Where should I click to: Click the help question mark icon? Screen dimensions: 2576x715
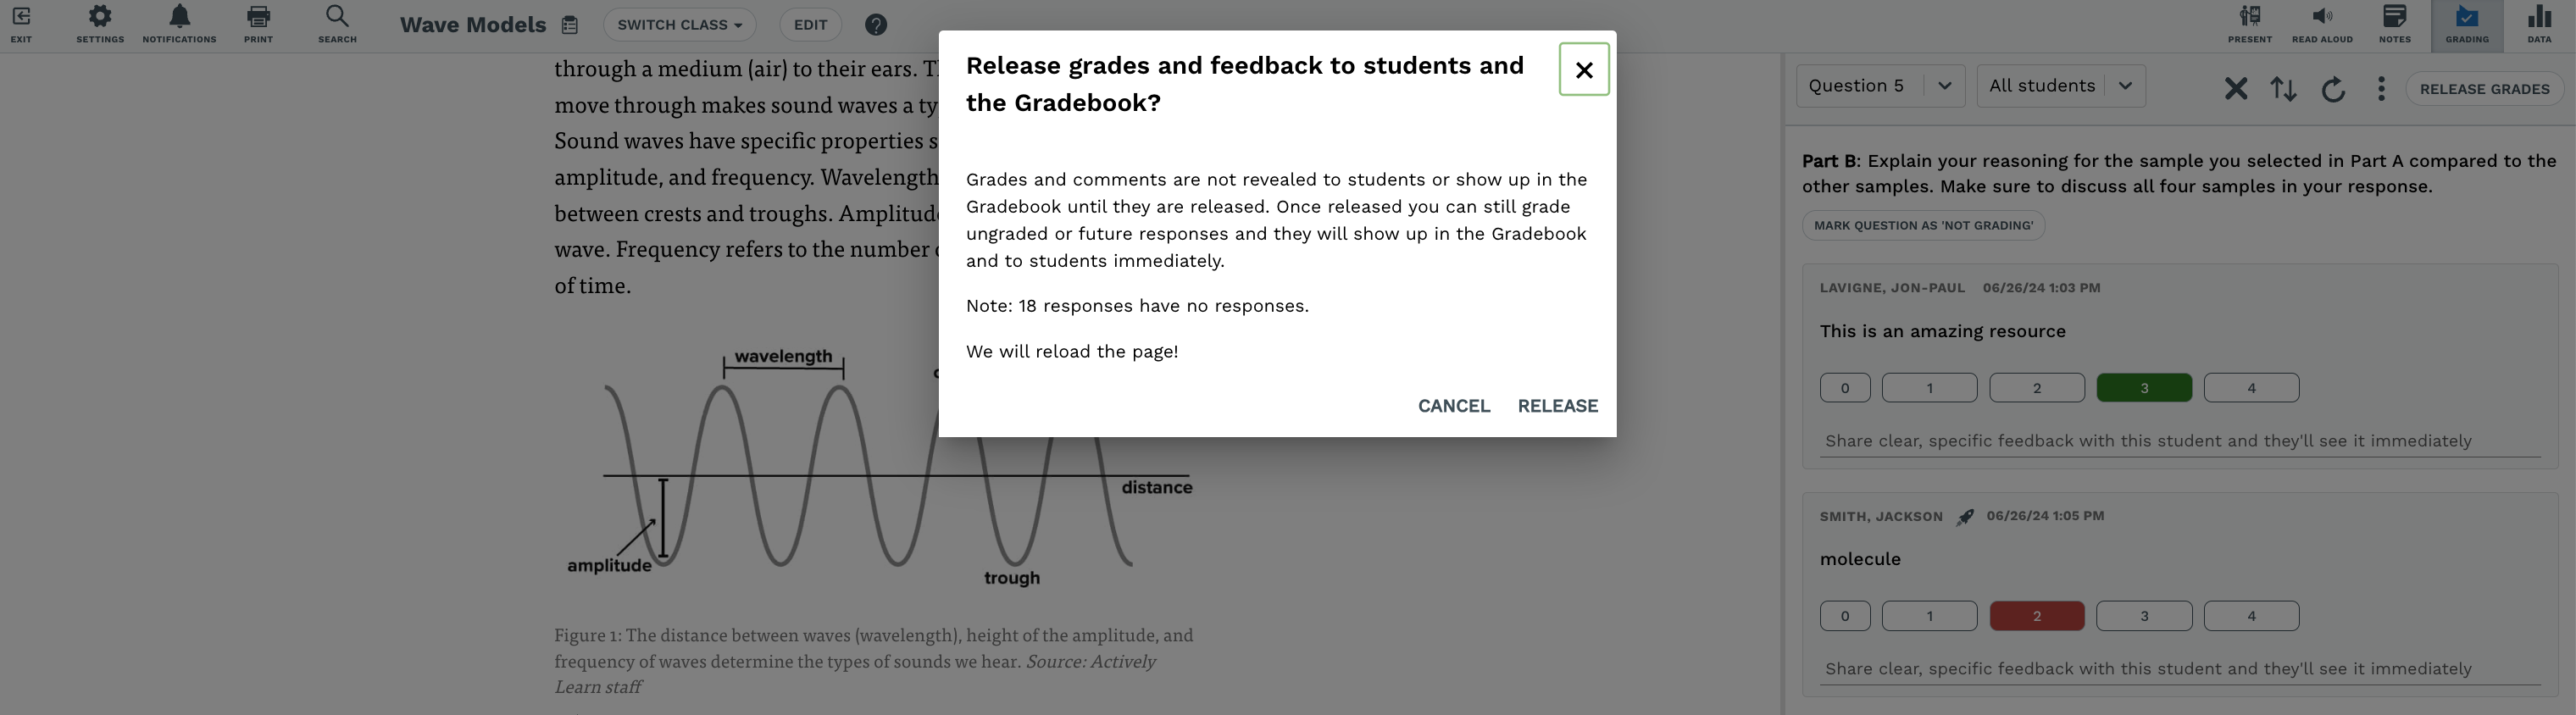pyautogui.click(x=876, y=25)
